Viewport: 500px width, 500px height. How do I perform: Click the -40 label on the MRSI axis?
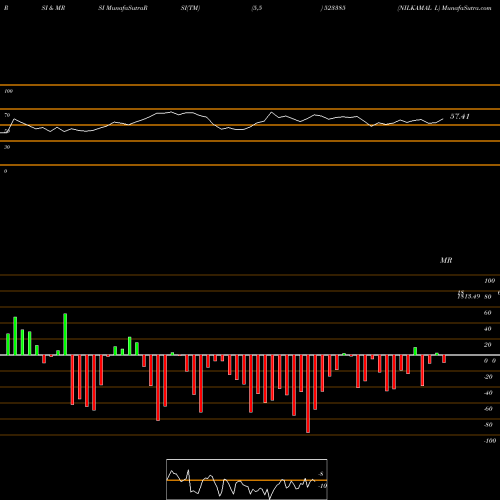pyautogui.click(x=488, y=393)
